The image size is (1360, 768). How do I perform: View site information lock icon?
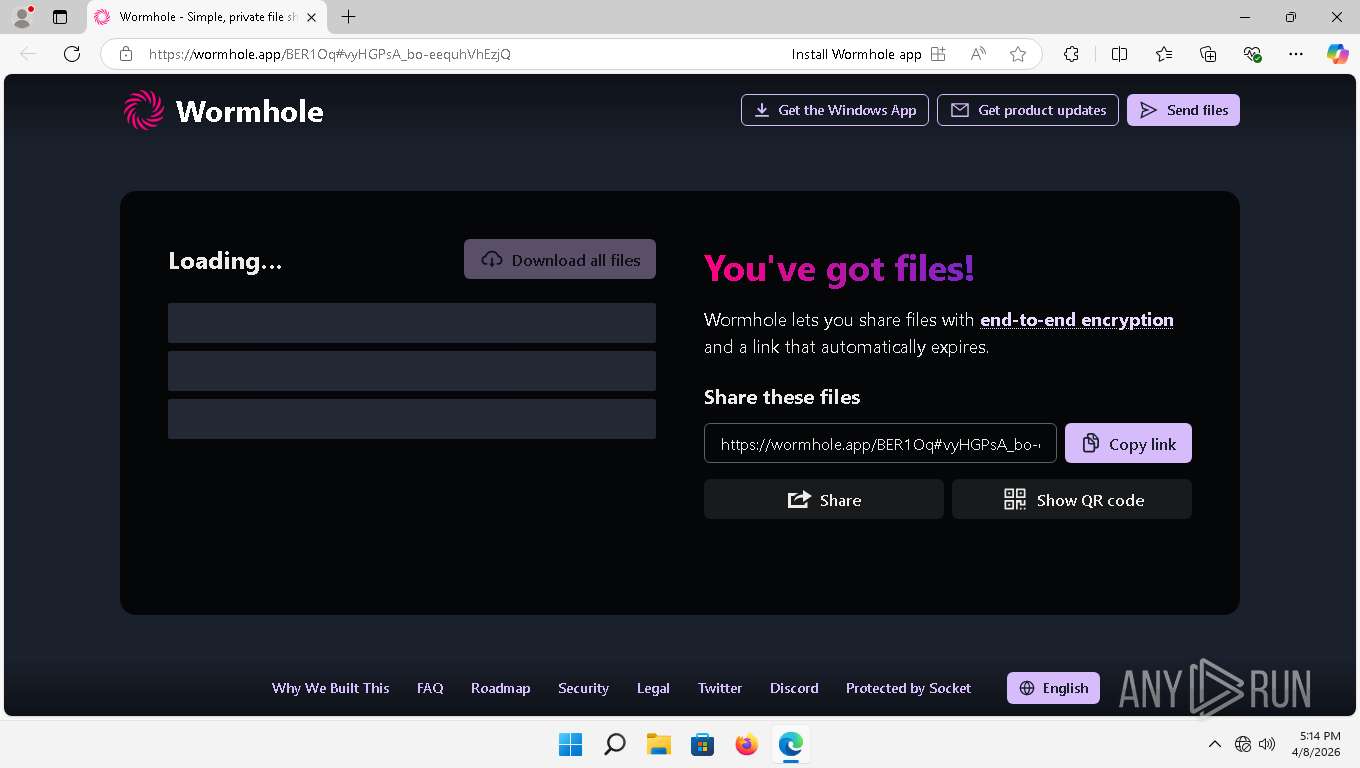[x=126, y=54]
